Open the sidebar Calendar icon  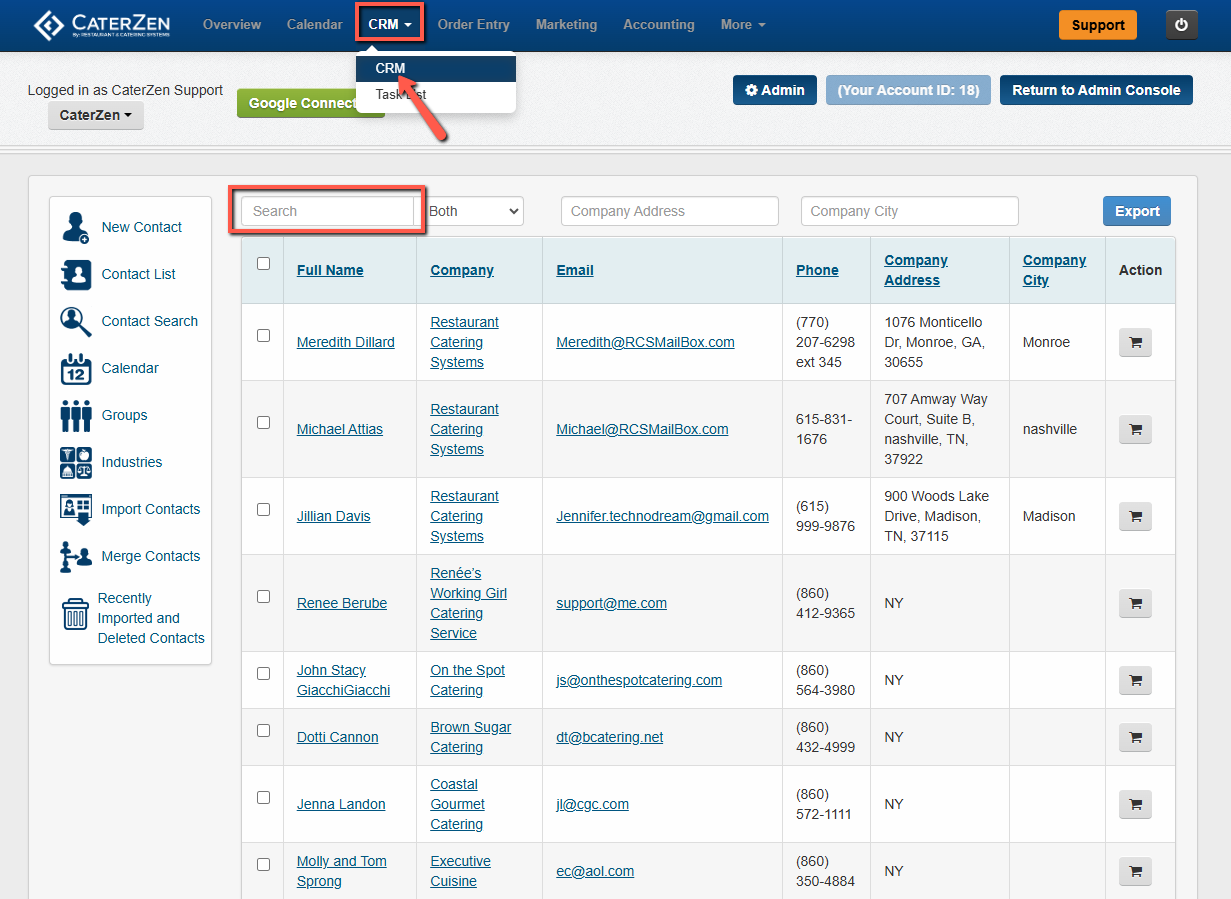point(76,368)
